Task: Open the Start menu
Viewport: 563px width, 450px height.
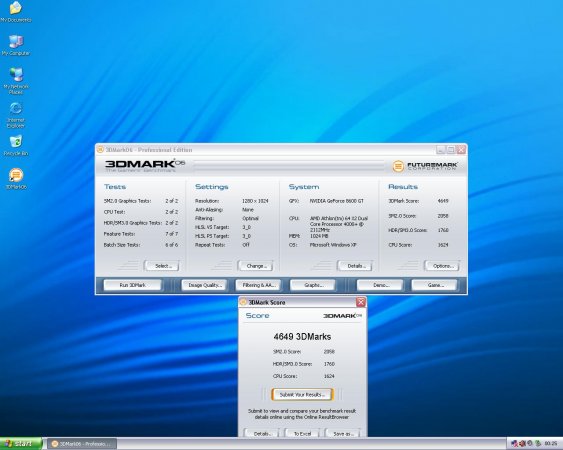Action: (21, 444)
